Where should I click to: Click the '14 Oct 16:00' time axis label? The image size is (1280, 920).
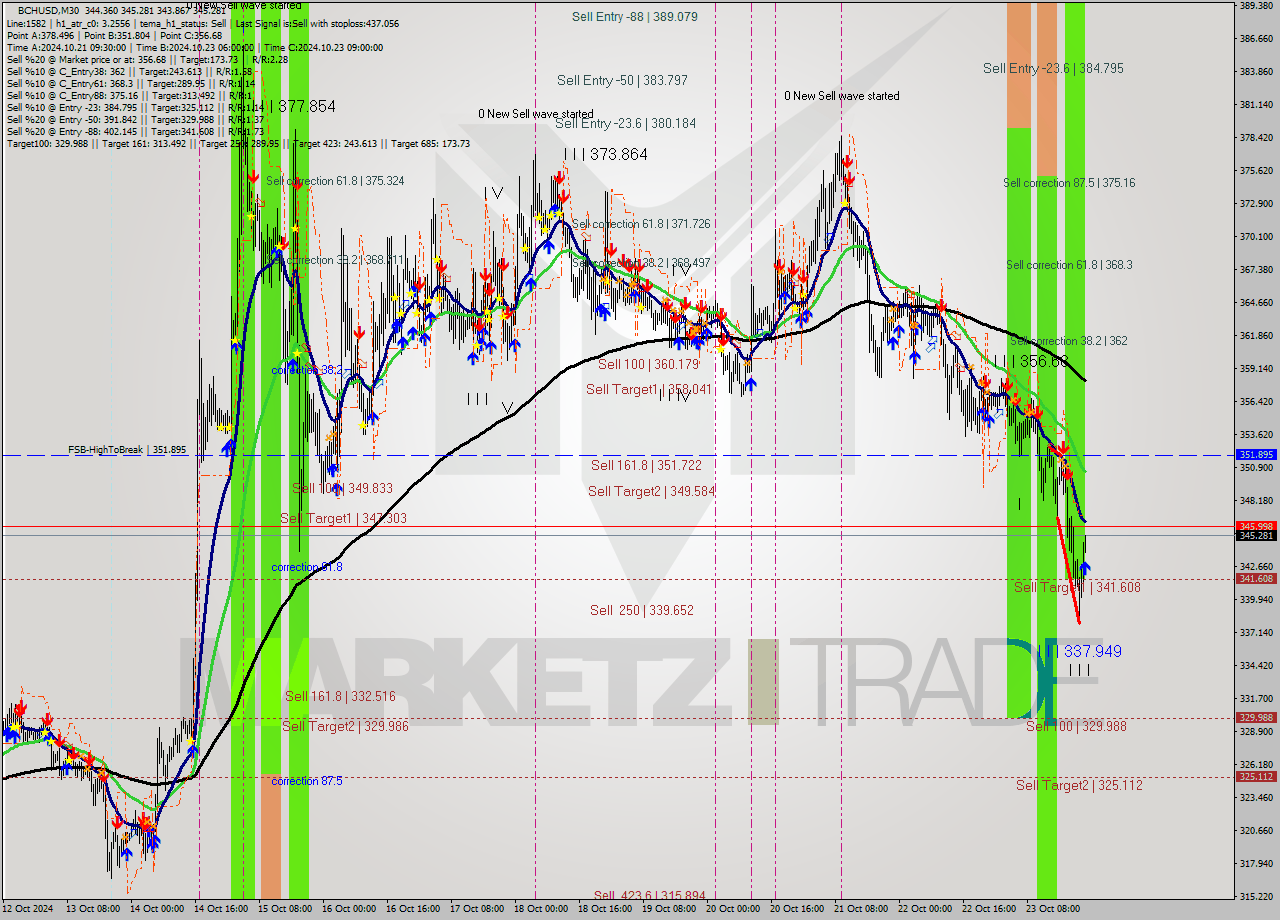(x=223, y=909)
